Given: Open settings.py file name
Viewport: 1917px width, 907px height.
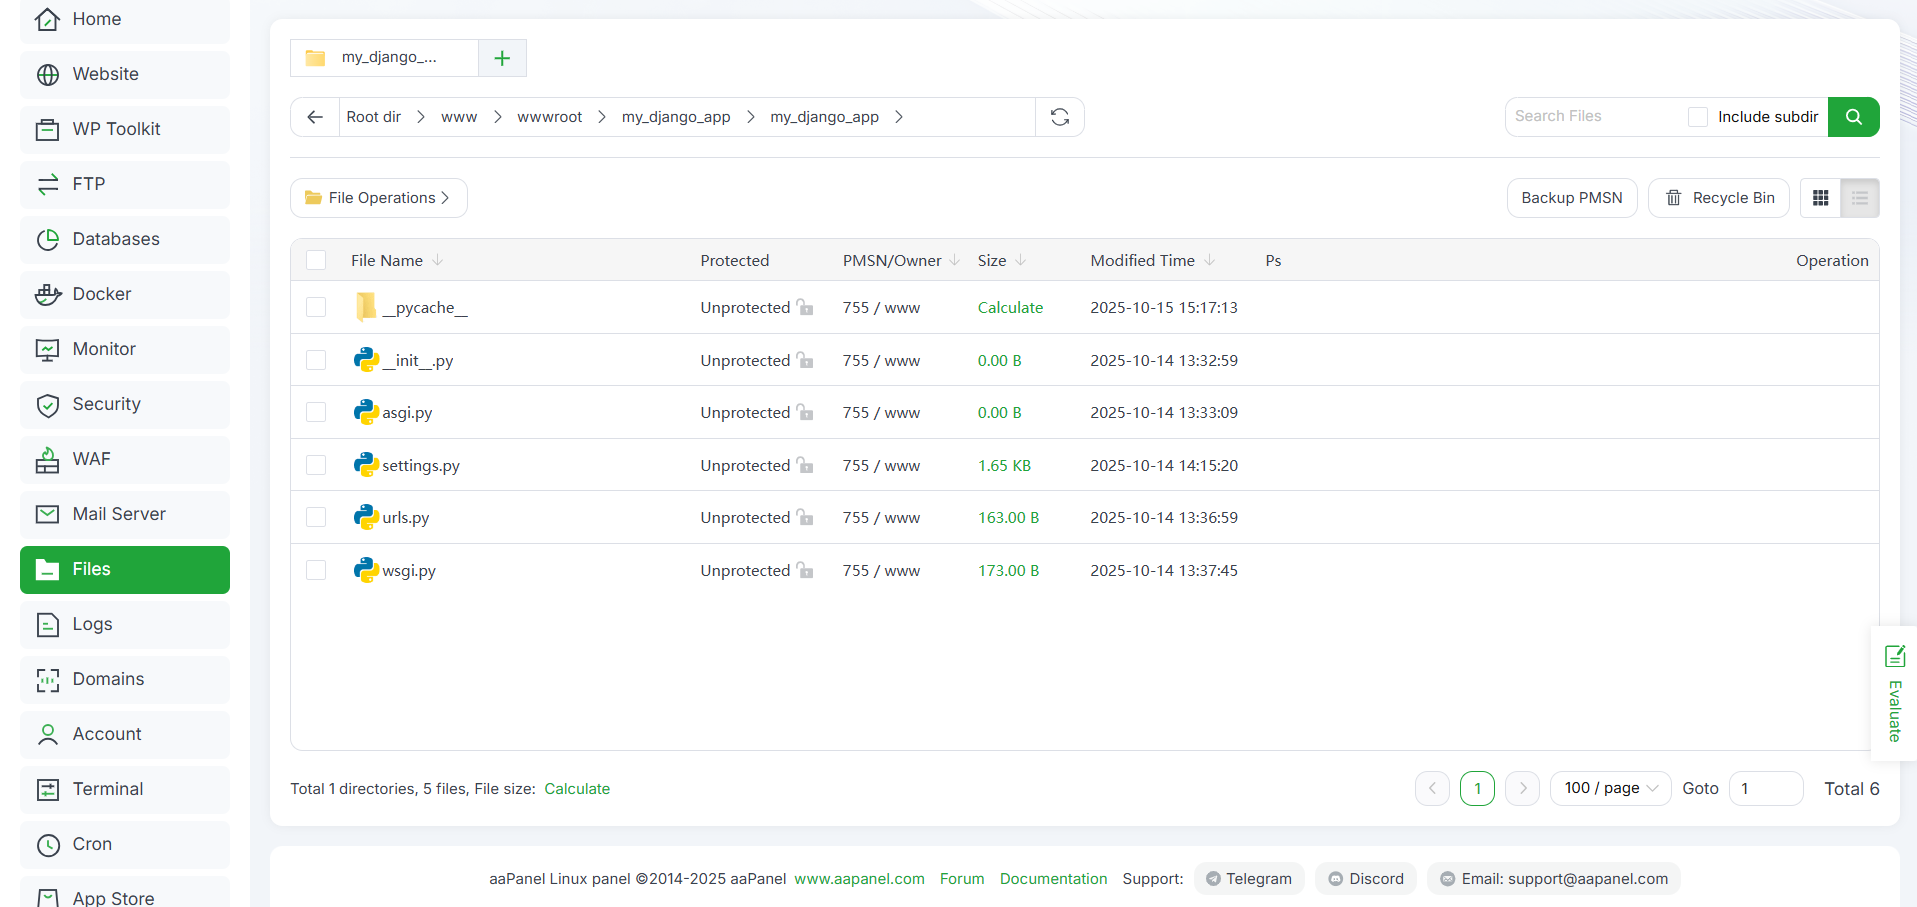Looking at the screenshot, I should click(421, 465).
